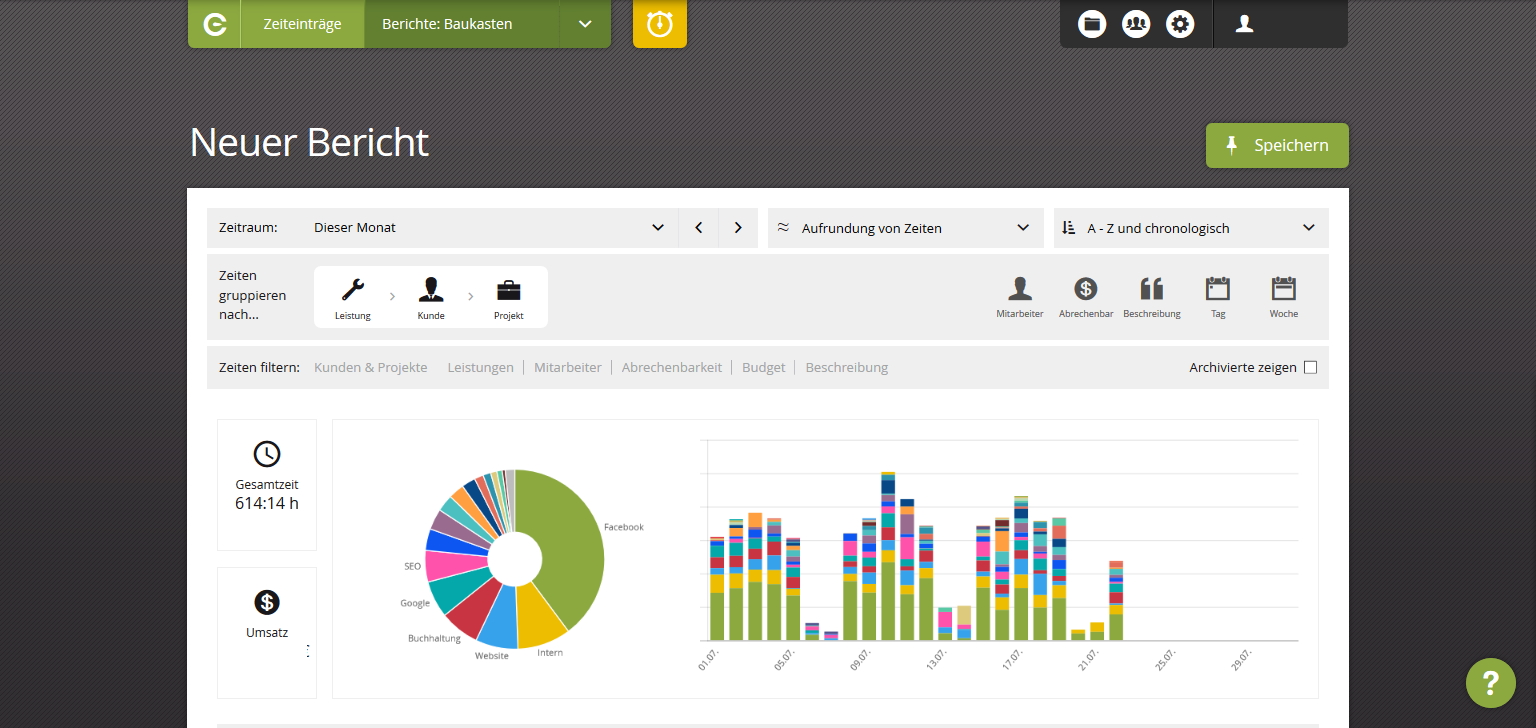Click the Umsatz dollar tile
Viewport: 1536px width, 728px height.
267,632
